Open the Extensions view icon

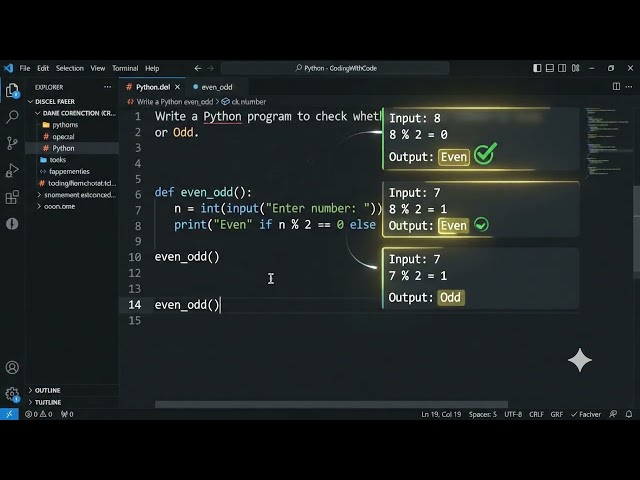[12, 197]
